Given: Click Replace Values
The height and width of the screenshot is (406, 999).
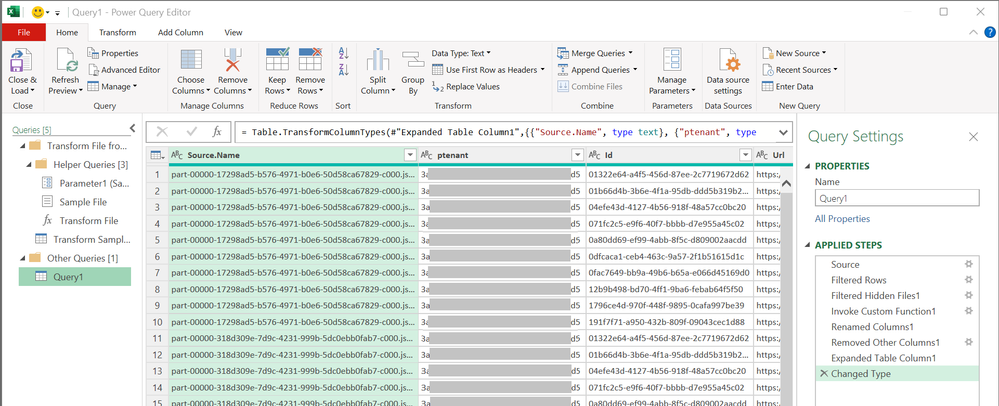Looking at the screenshot, I should tap(466, 87).
